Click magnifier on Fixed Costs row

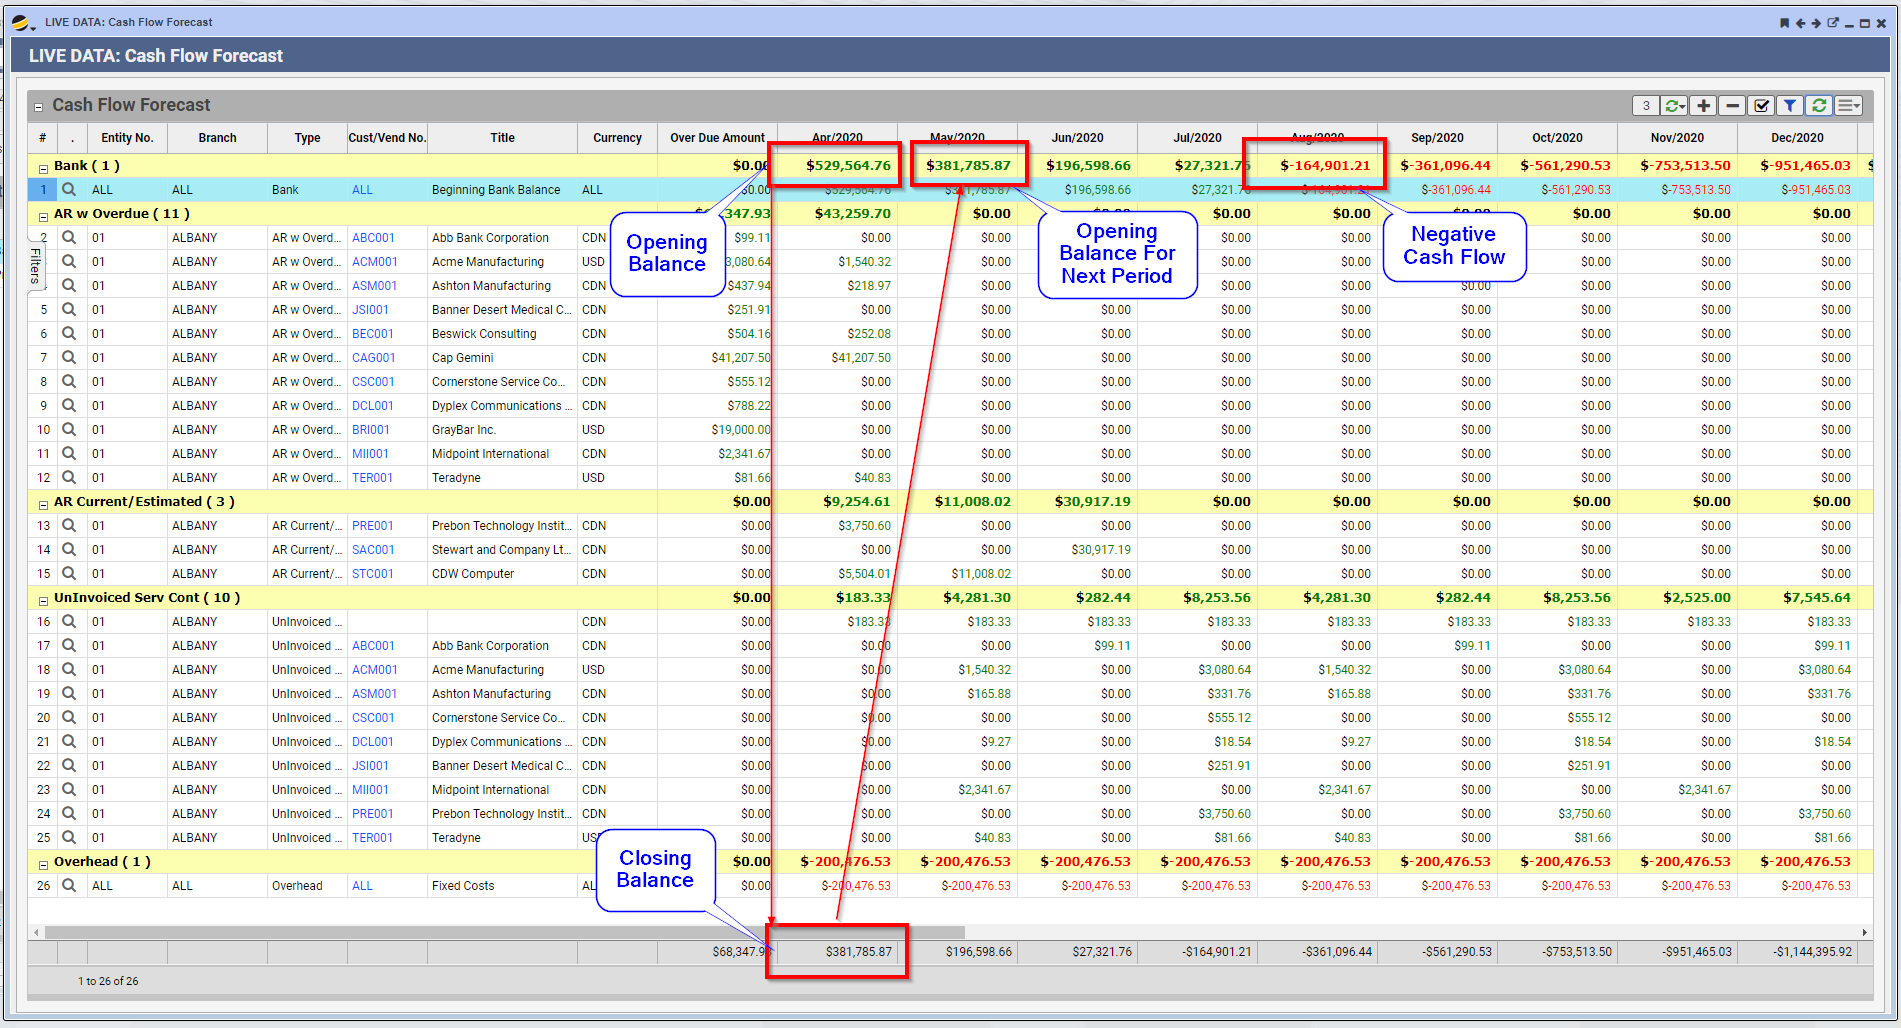tap(69, 885)
